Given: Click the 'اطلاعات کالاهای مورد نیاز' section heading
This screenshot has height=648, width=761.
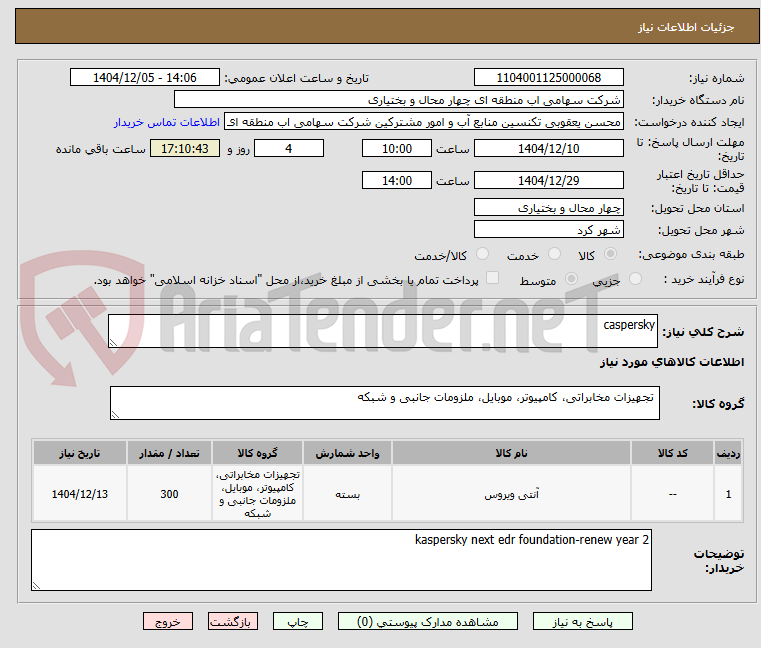Looking at the screenshot, I should click(x=672, y=362).
